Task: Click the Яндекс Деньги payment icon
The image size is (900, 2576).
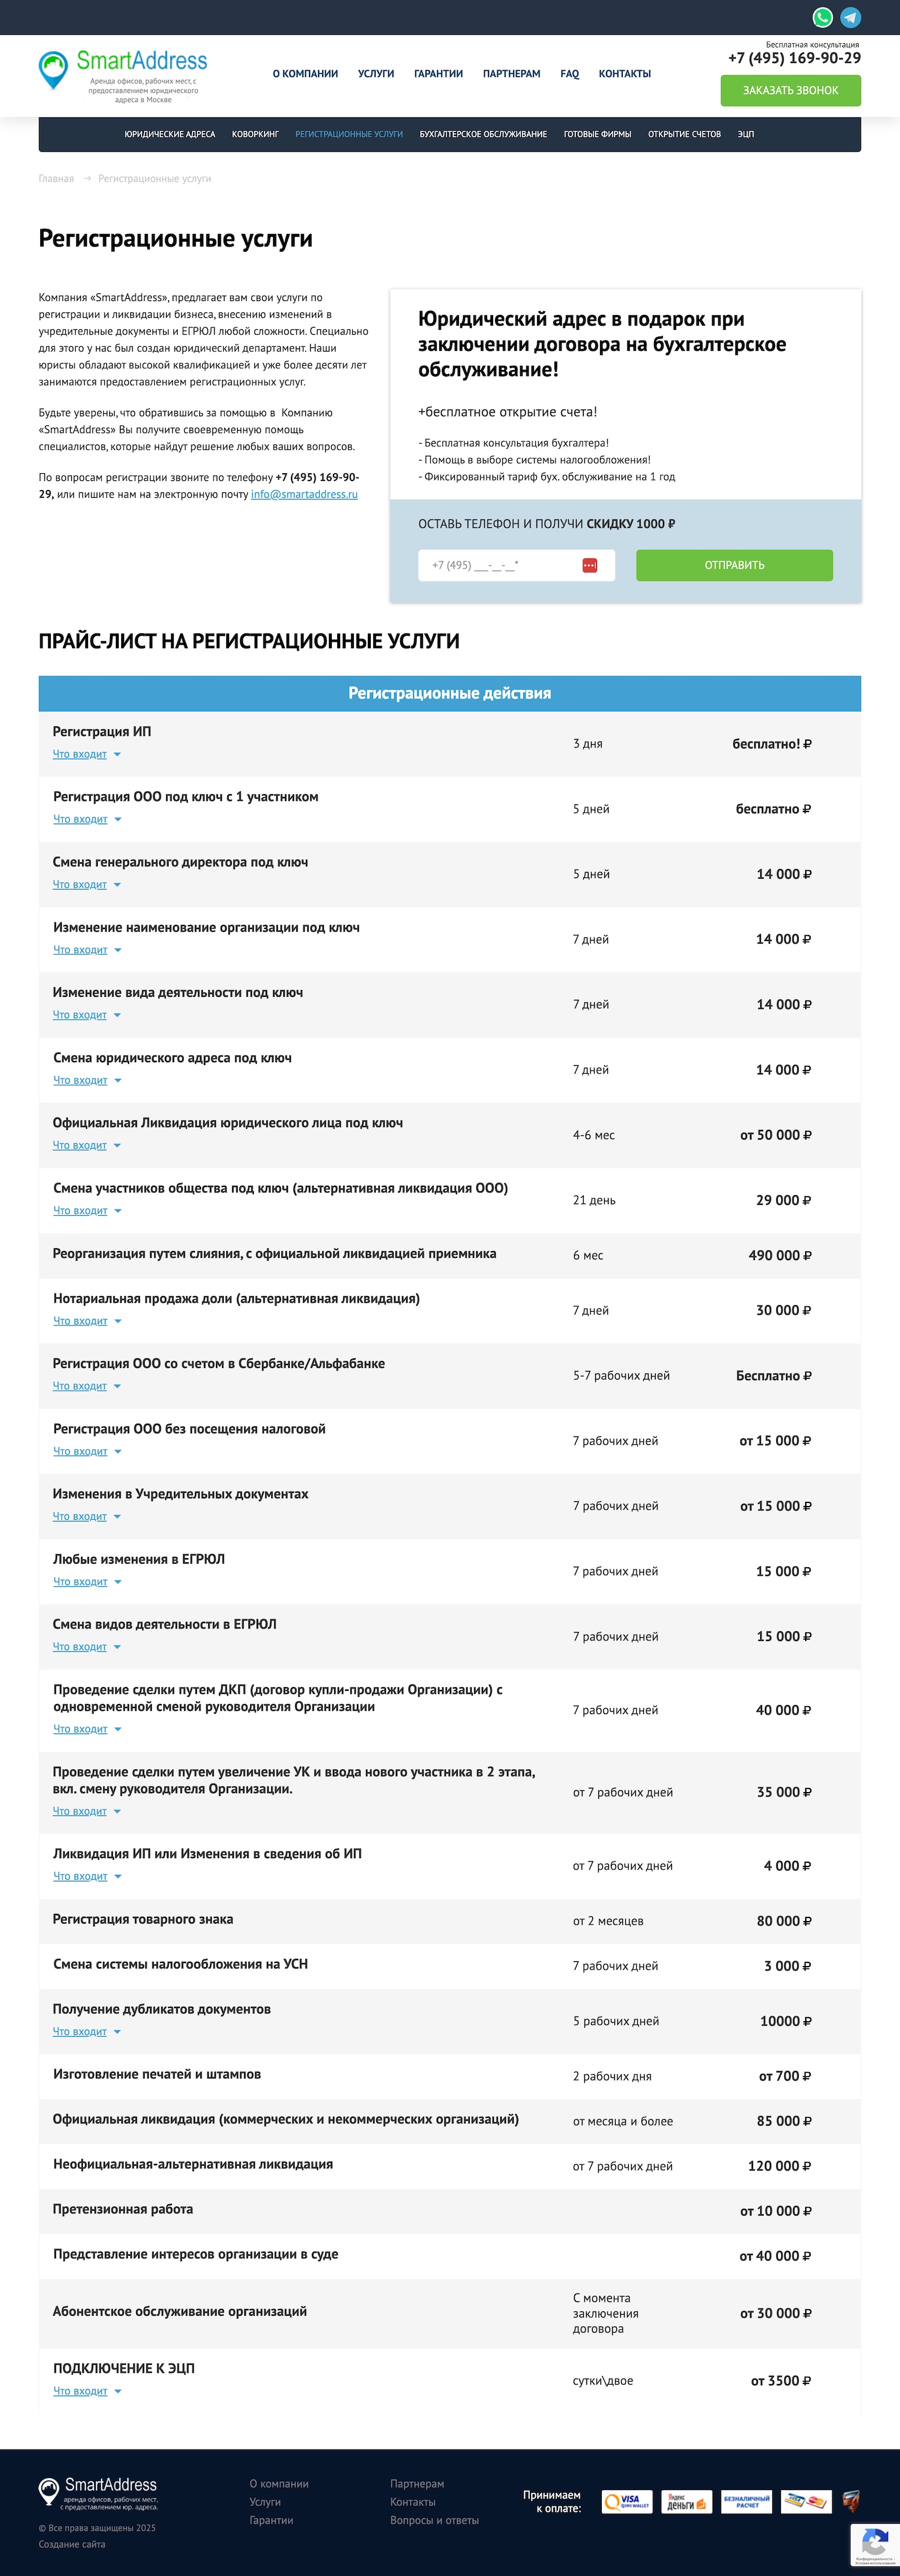Action: (686, 2500)
